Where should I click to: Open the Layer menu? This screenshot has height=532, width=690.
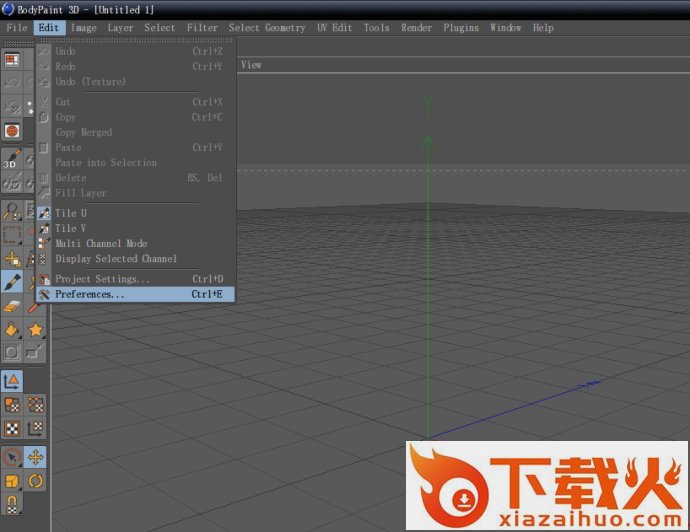(120, 28)
